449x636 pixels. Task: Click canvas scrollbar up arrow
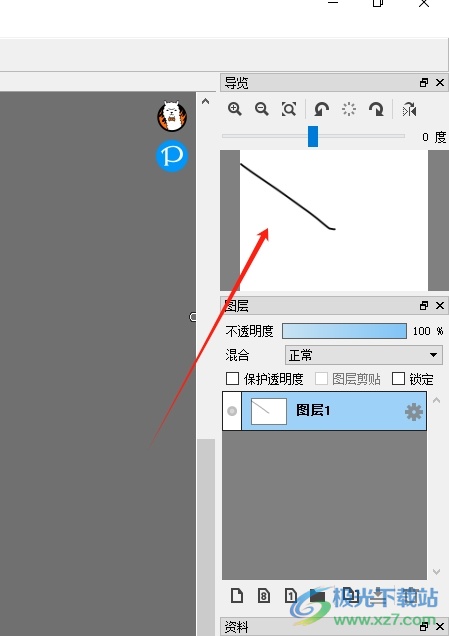pyautogui.click(x=206, y=101)
